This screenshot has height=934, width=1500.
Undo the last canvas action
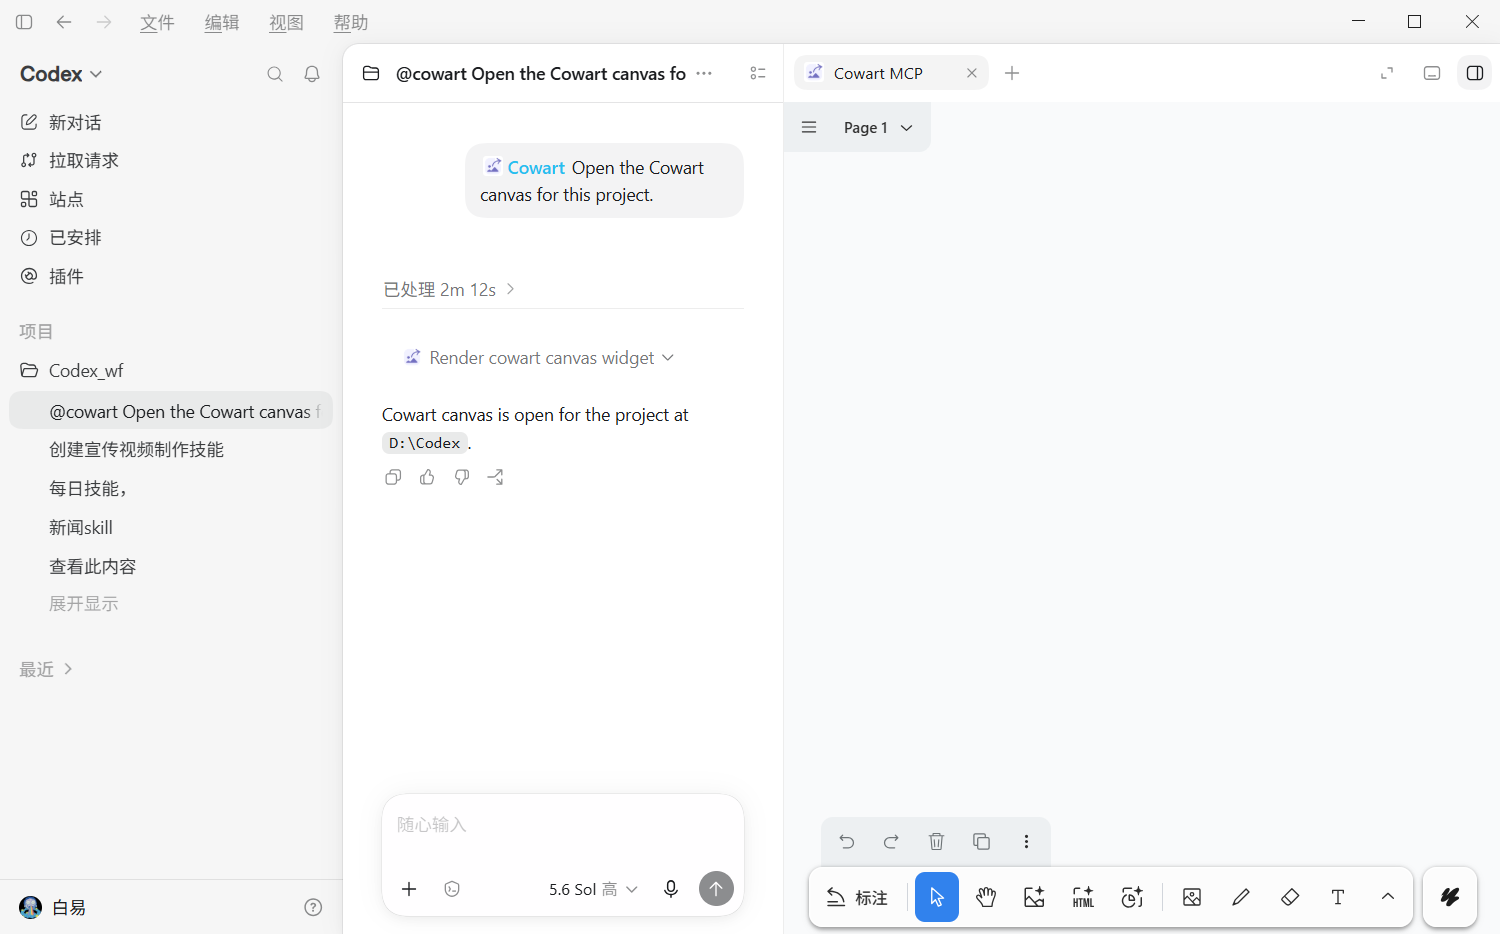pos(847,841)
